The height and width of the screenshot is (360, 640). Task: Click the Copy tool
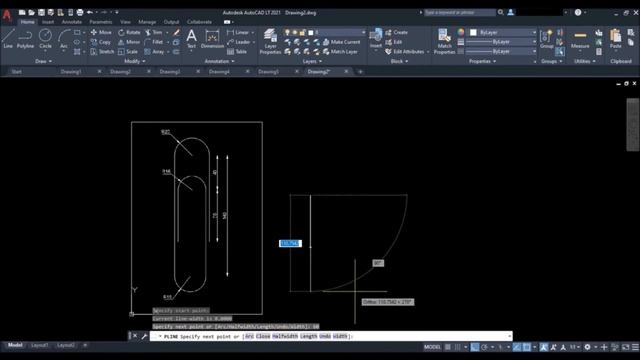[100, 42]
